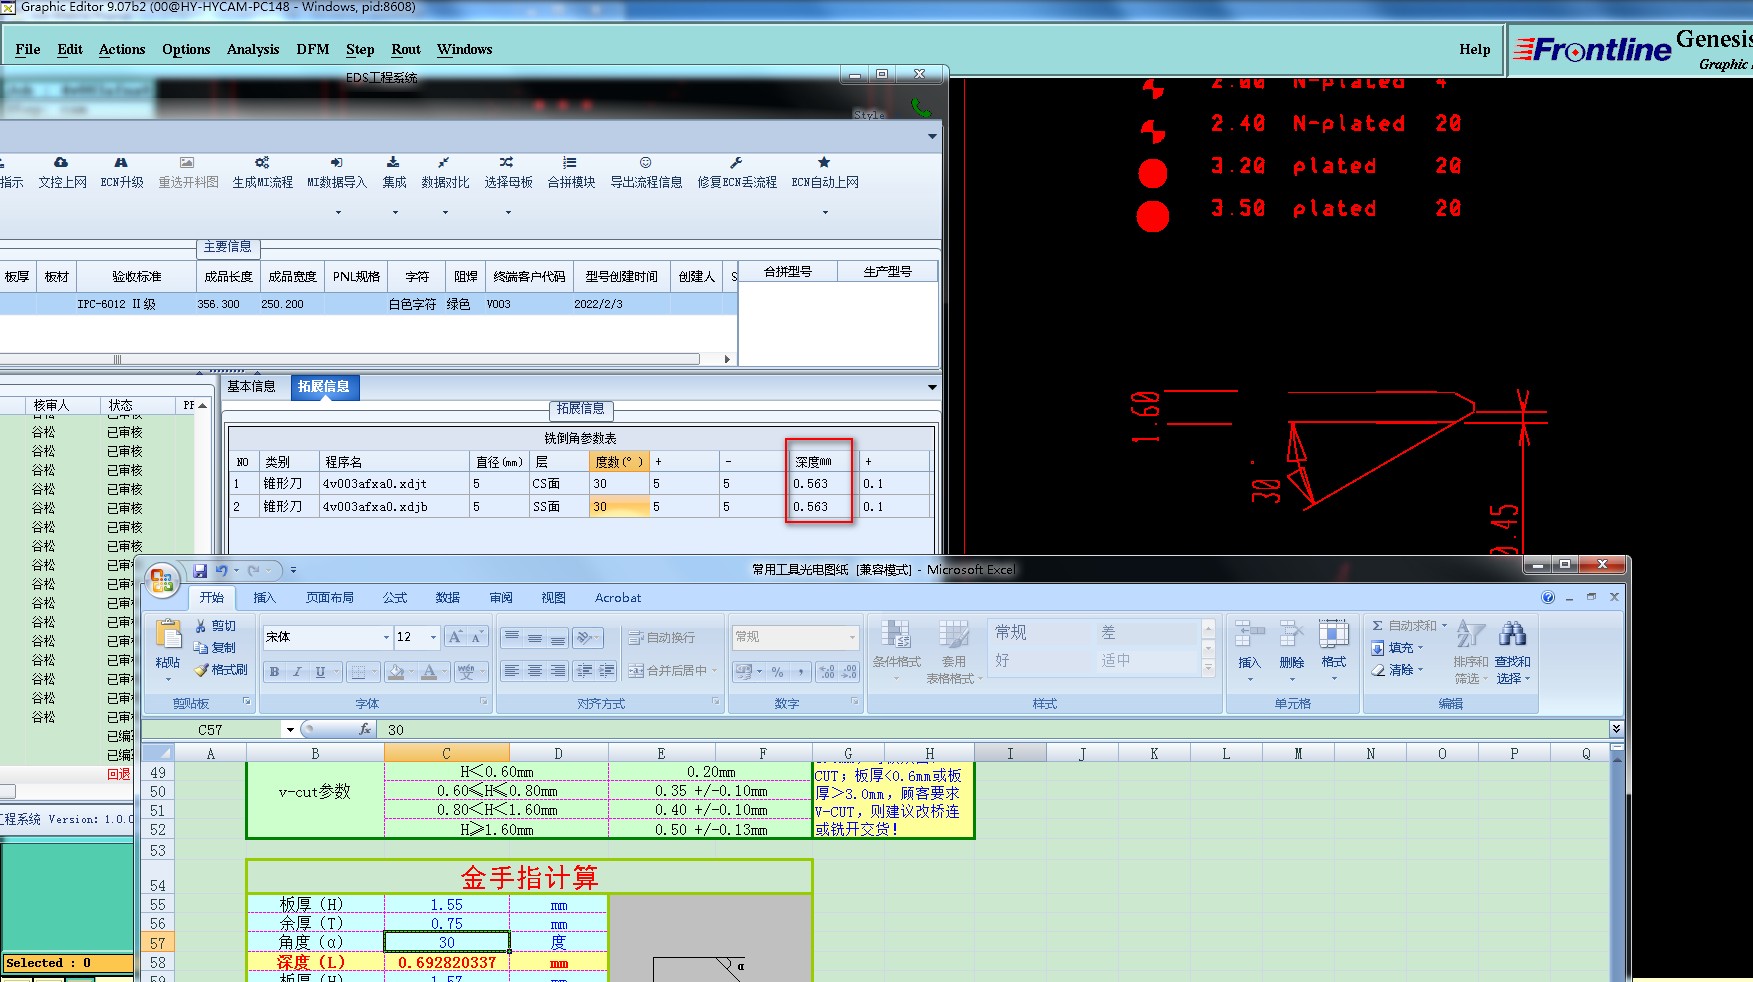Toggle left text alignment in Excel

(512, 671)
